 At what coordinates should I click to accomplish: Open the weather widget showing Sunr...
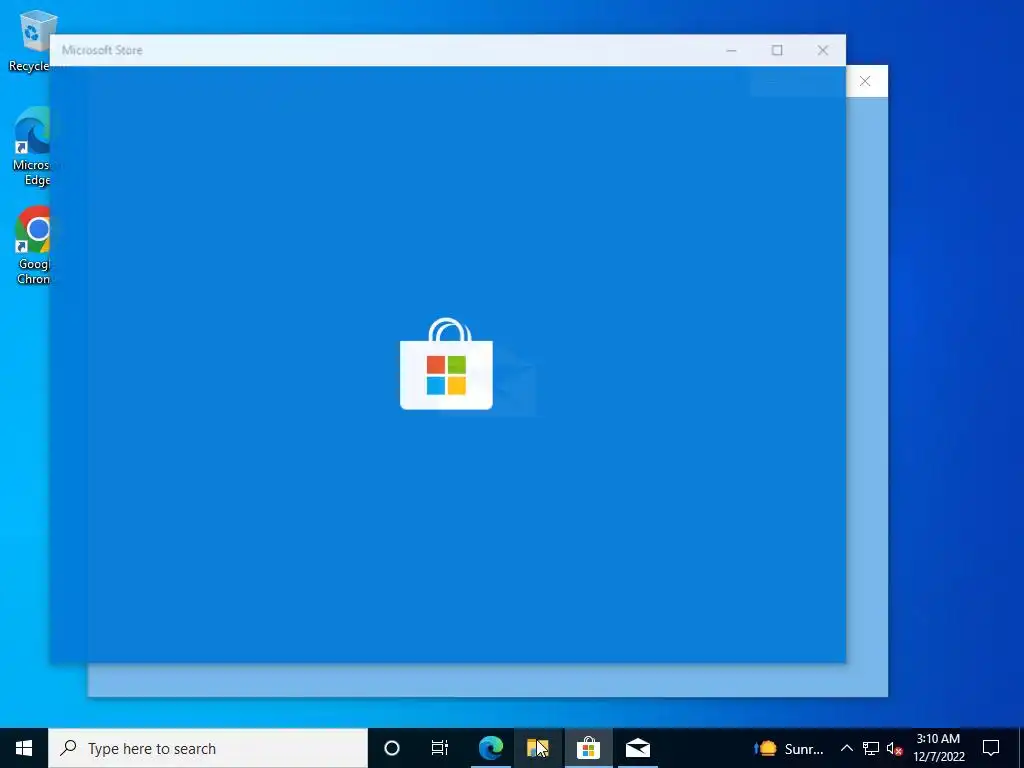point(789,748)
